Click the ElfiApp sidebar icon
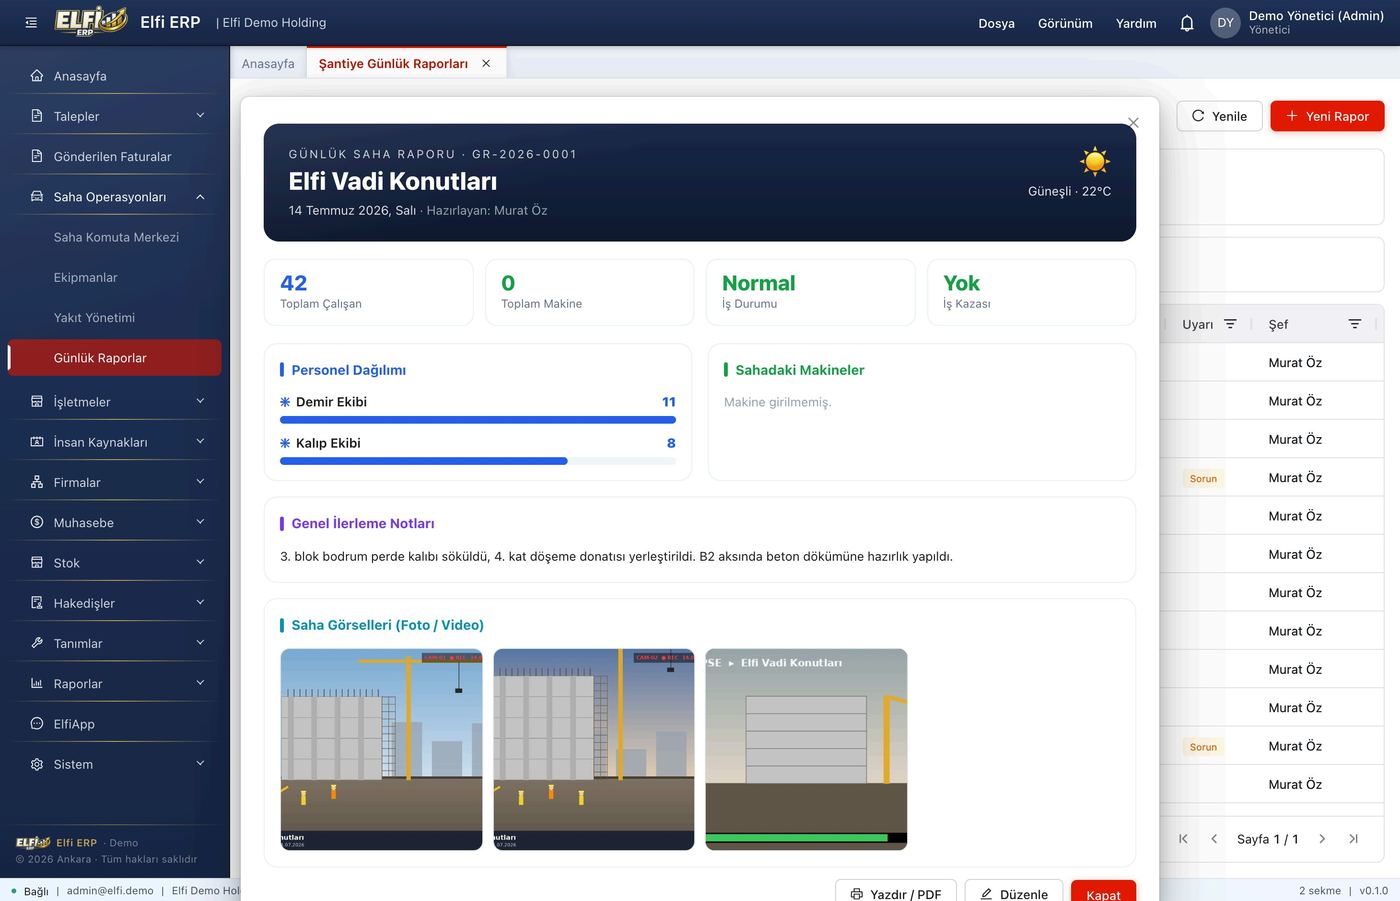The width and height of the screenshot is (1400, 901). pyautogui.click(x=37, y=724)
